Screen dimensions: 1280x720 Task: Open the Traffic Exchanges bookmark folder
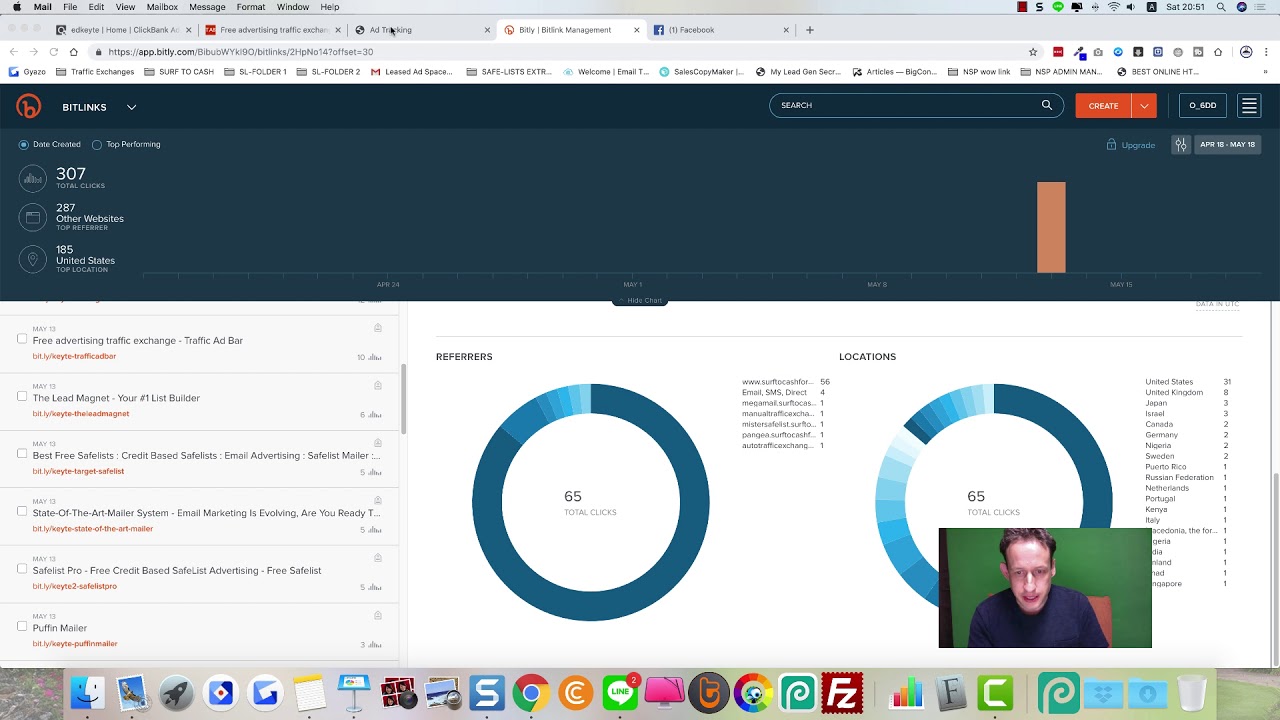(x=95, y=72)
